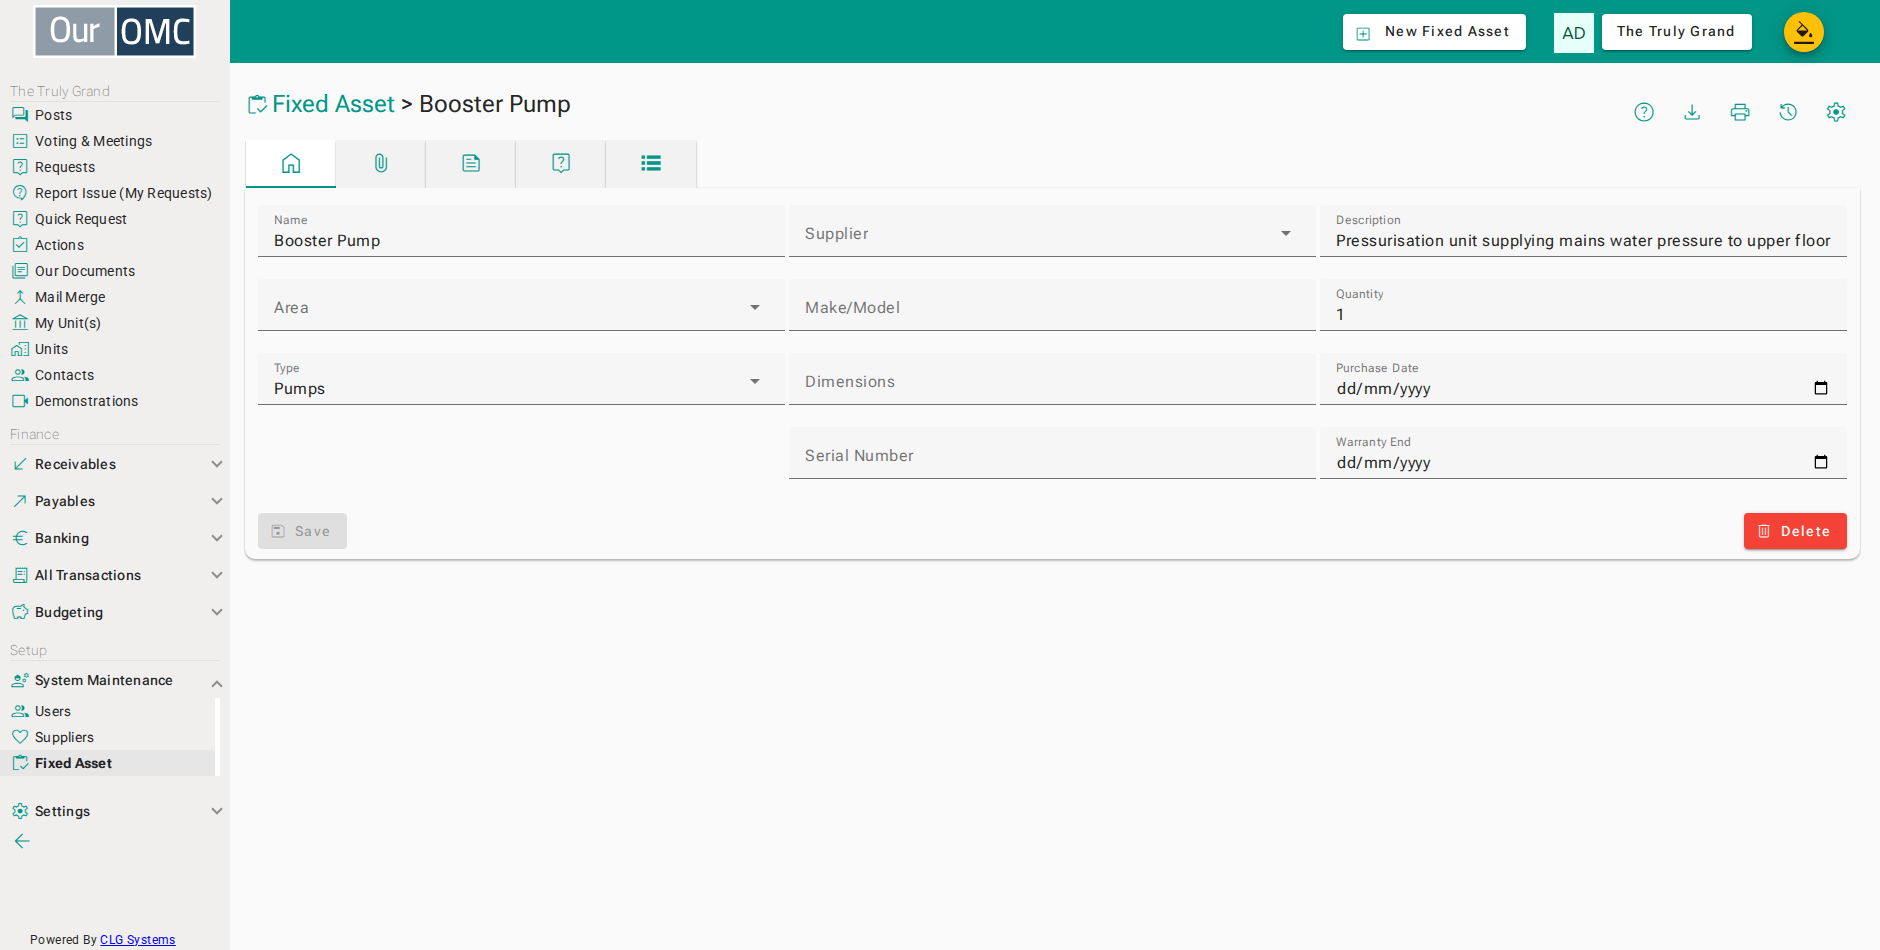
Task: Click the sidebar back arrow icon
Action: click(x=22, y=841)
